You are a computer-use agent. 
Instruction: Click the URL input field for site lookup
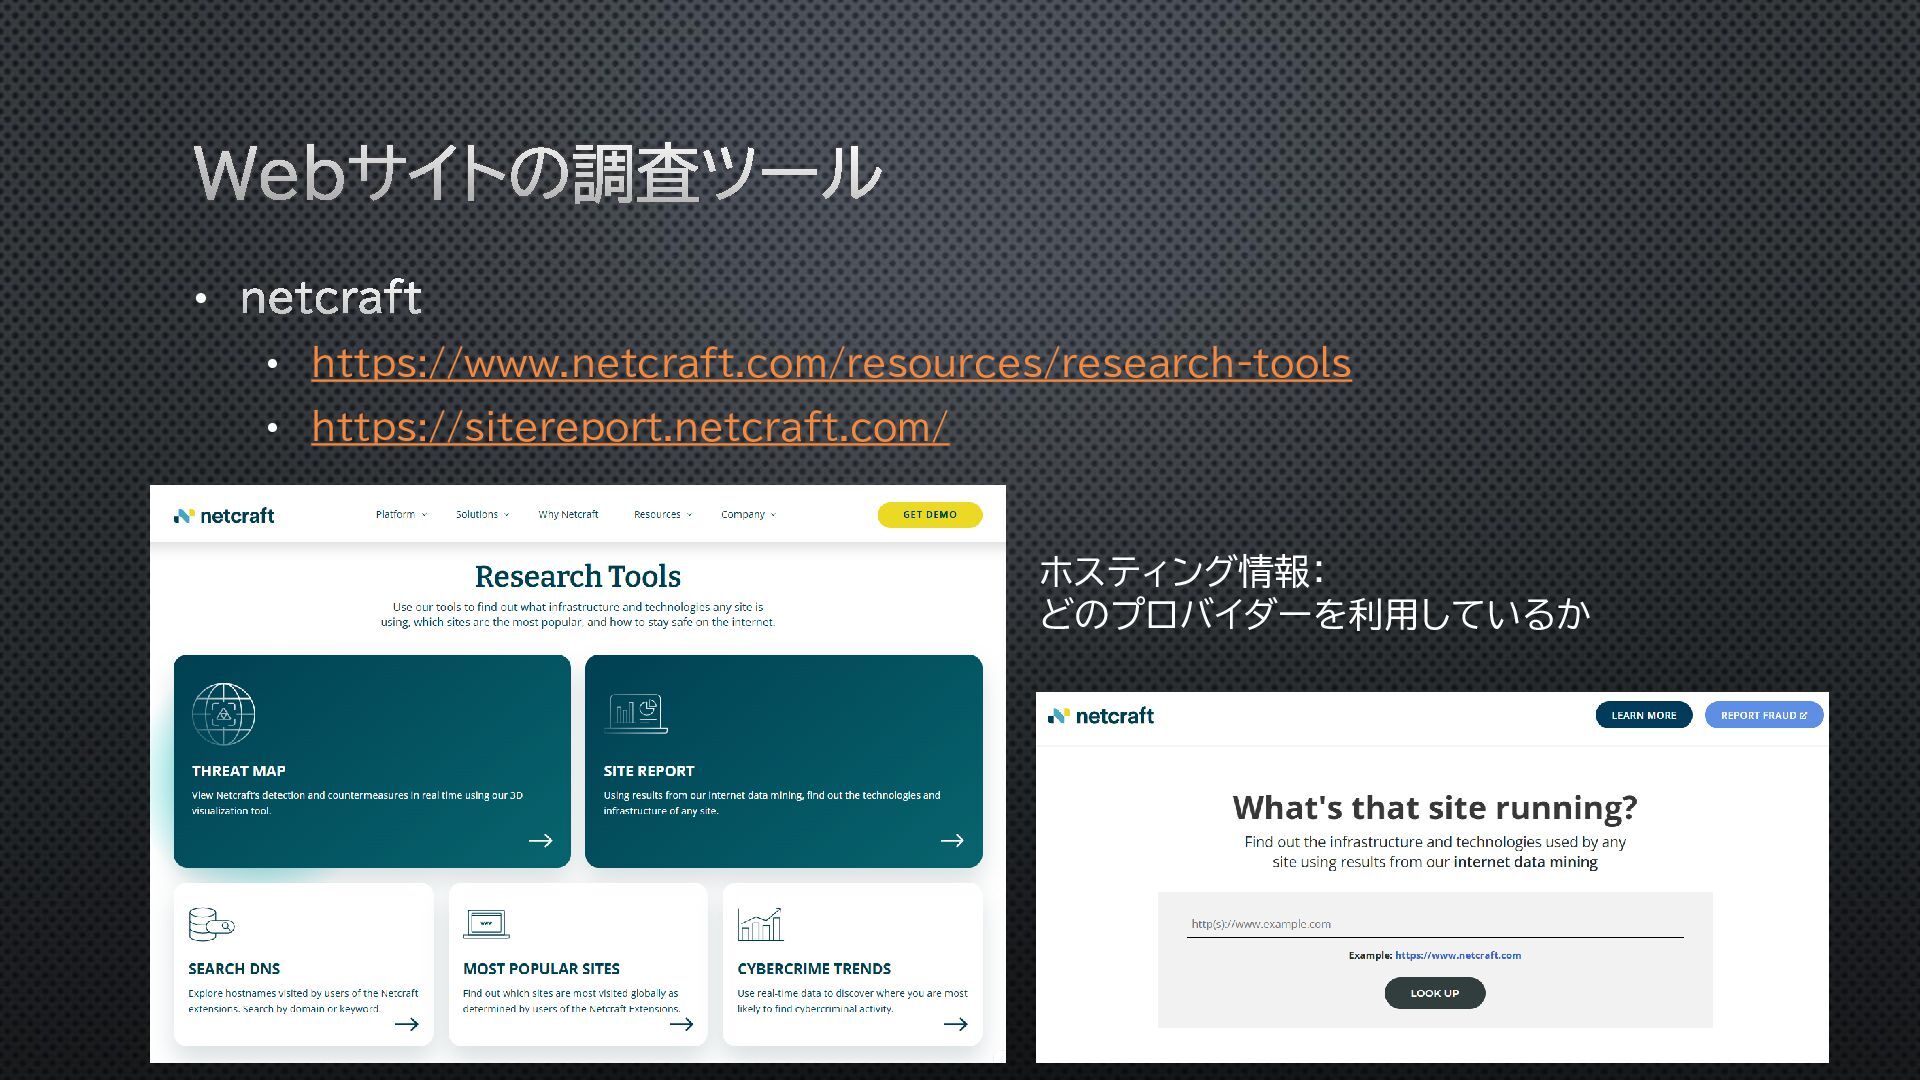click(x=1435, y=924)
